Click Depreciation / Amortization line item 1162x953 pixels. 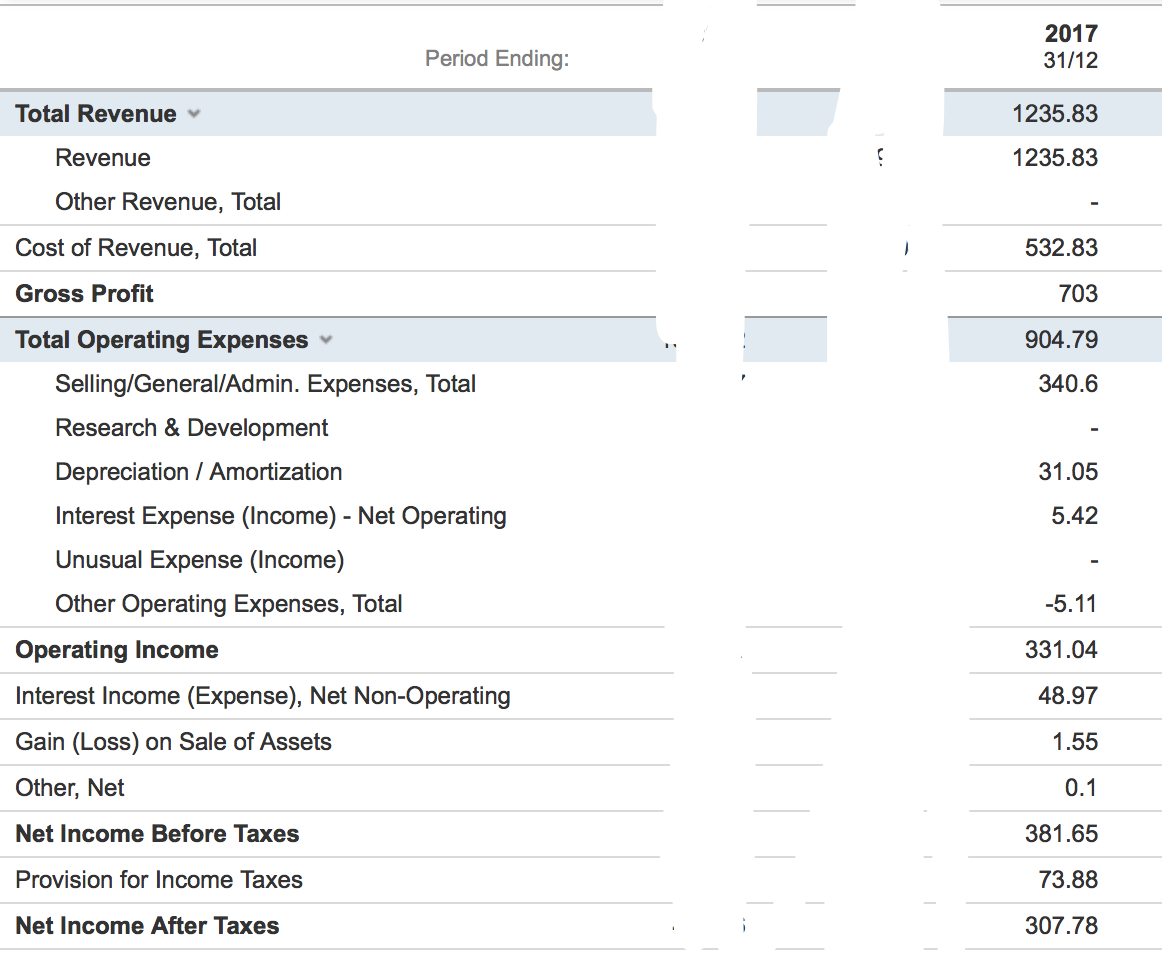coord(198,471)
